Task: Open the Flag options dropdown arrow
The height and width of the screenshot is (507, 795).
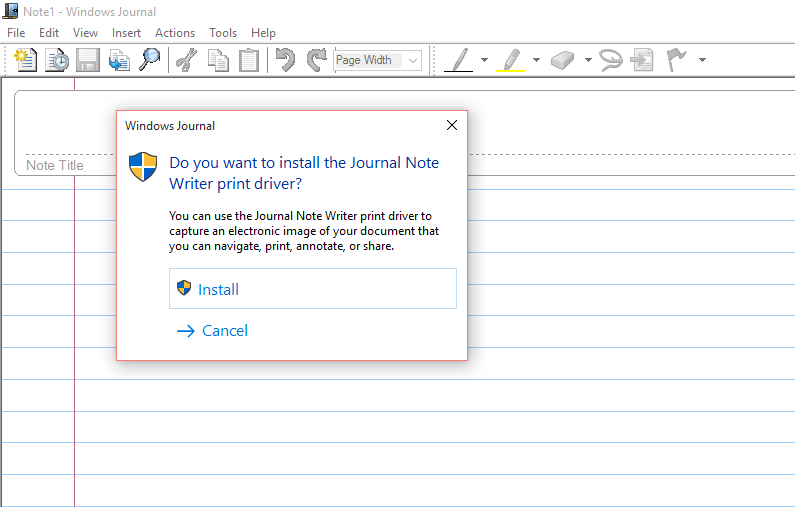Action: [x=702, y=60]
